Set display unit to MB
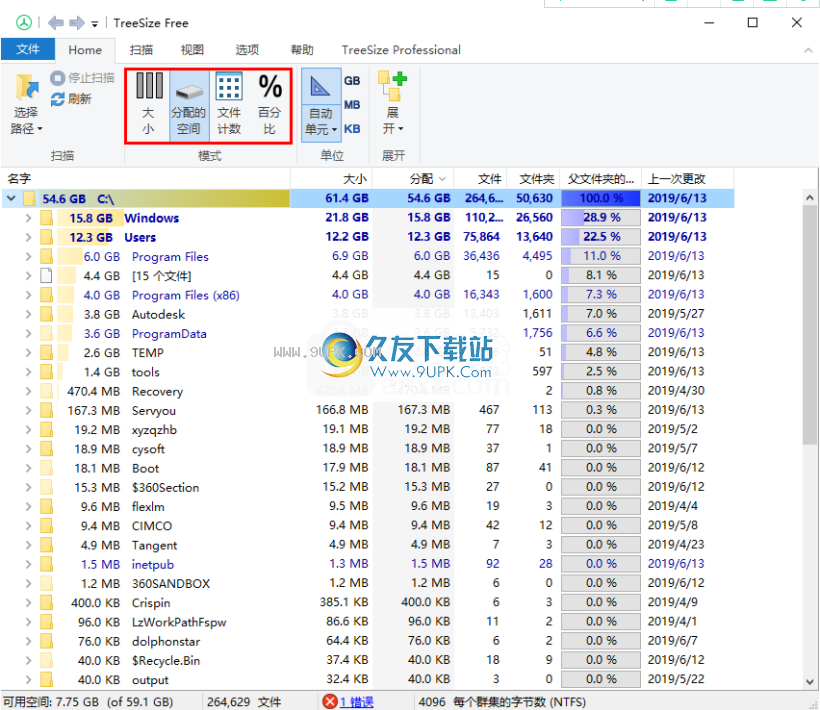 click(352, 105)
